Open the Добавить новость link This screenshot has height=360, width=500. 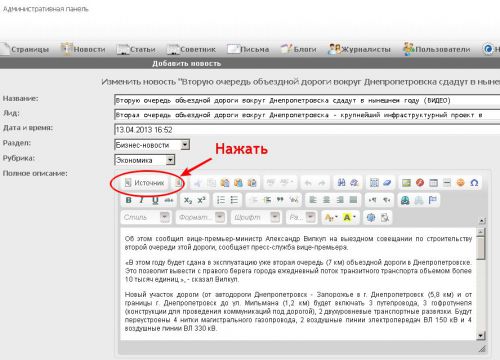187,63
